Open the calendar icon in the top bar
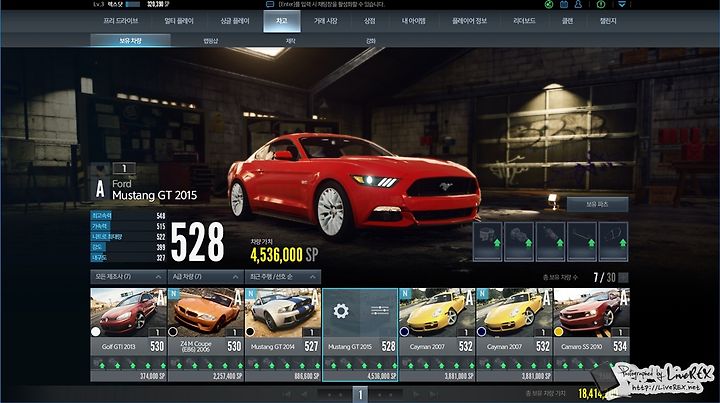Screen dimensions: 720x403 pyautogui.click(x=564, y=4)
